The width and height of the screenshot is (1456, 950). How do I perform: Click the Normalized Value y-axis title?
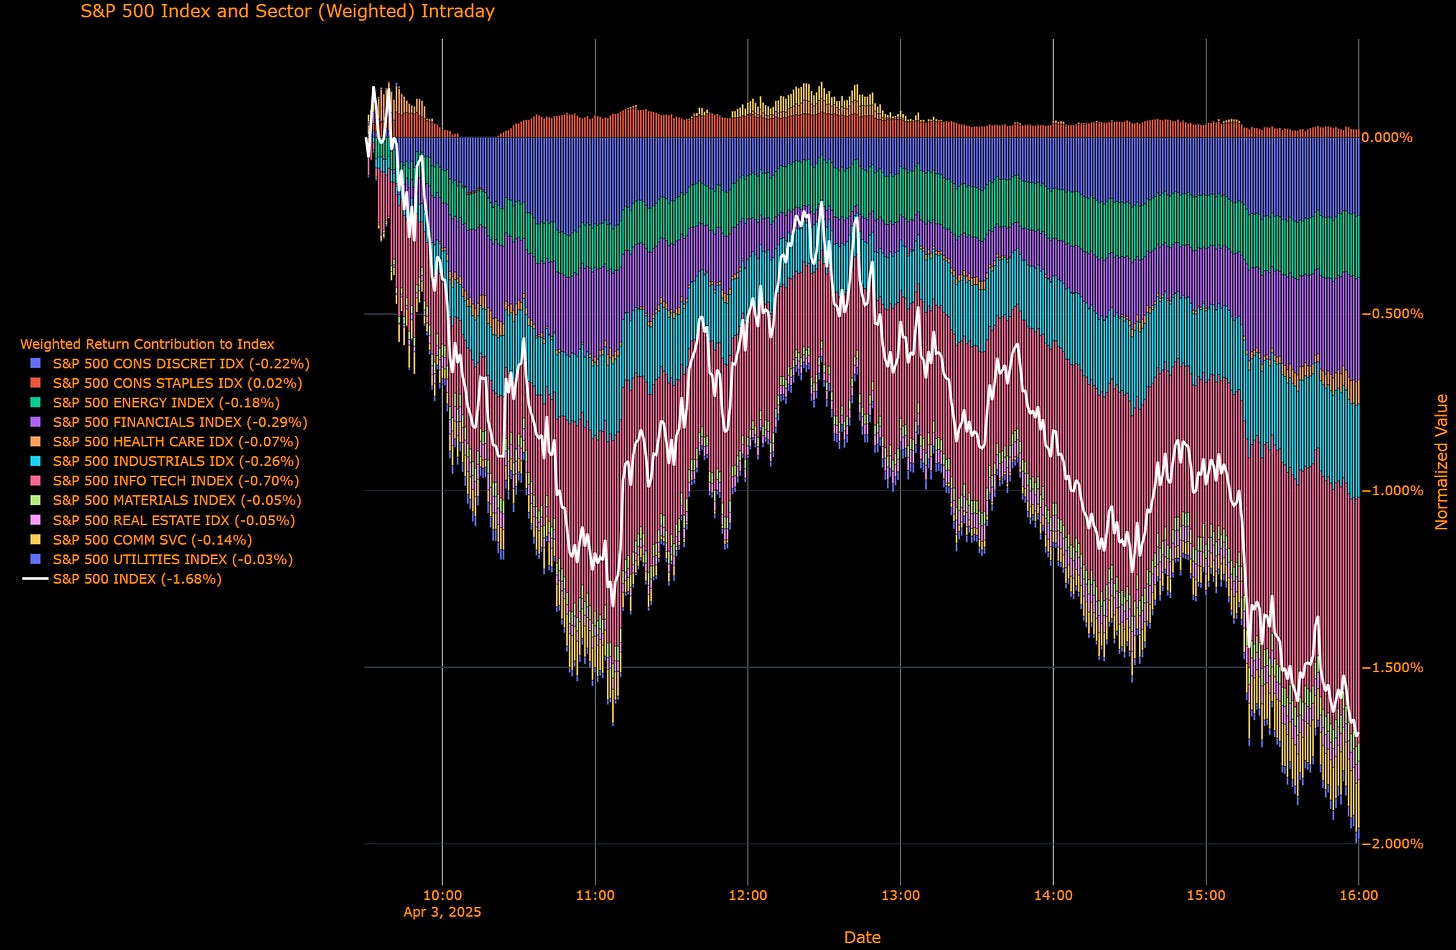(x=1441, y=462)
